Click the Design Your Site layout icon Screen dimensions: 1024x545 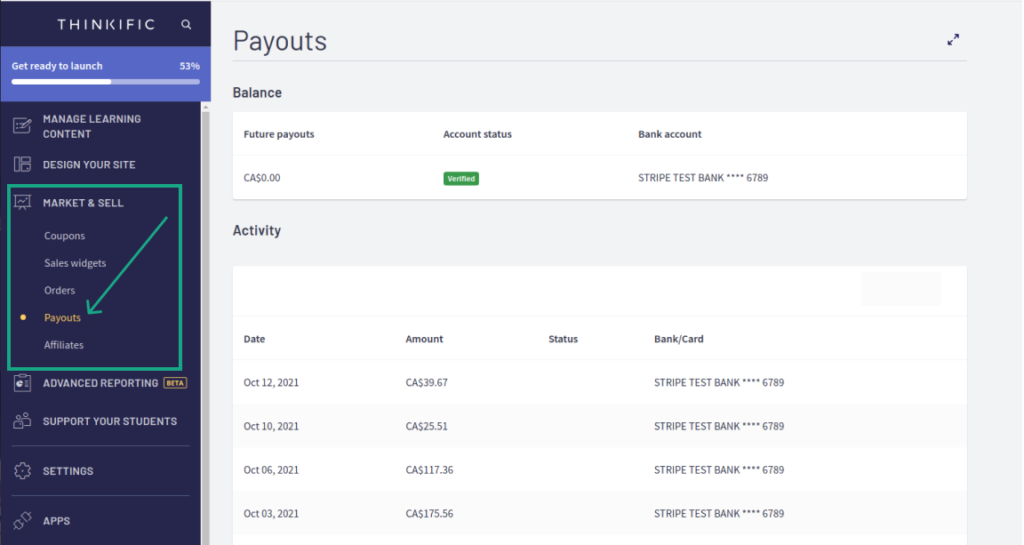tap(22, 164)
